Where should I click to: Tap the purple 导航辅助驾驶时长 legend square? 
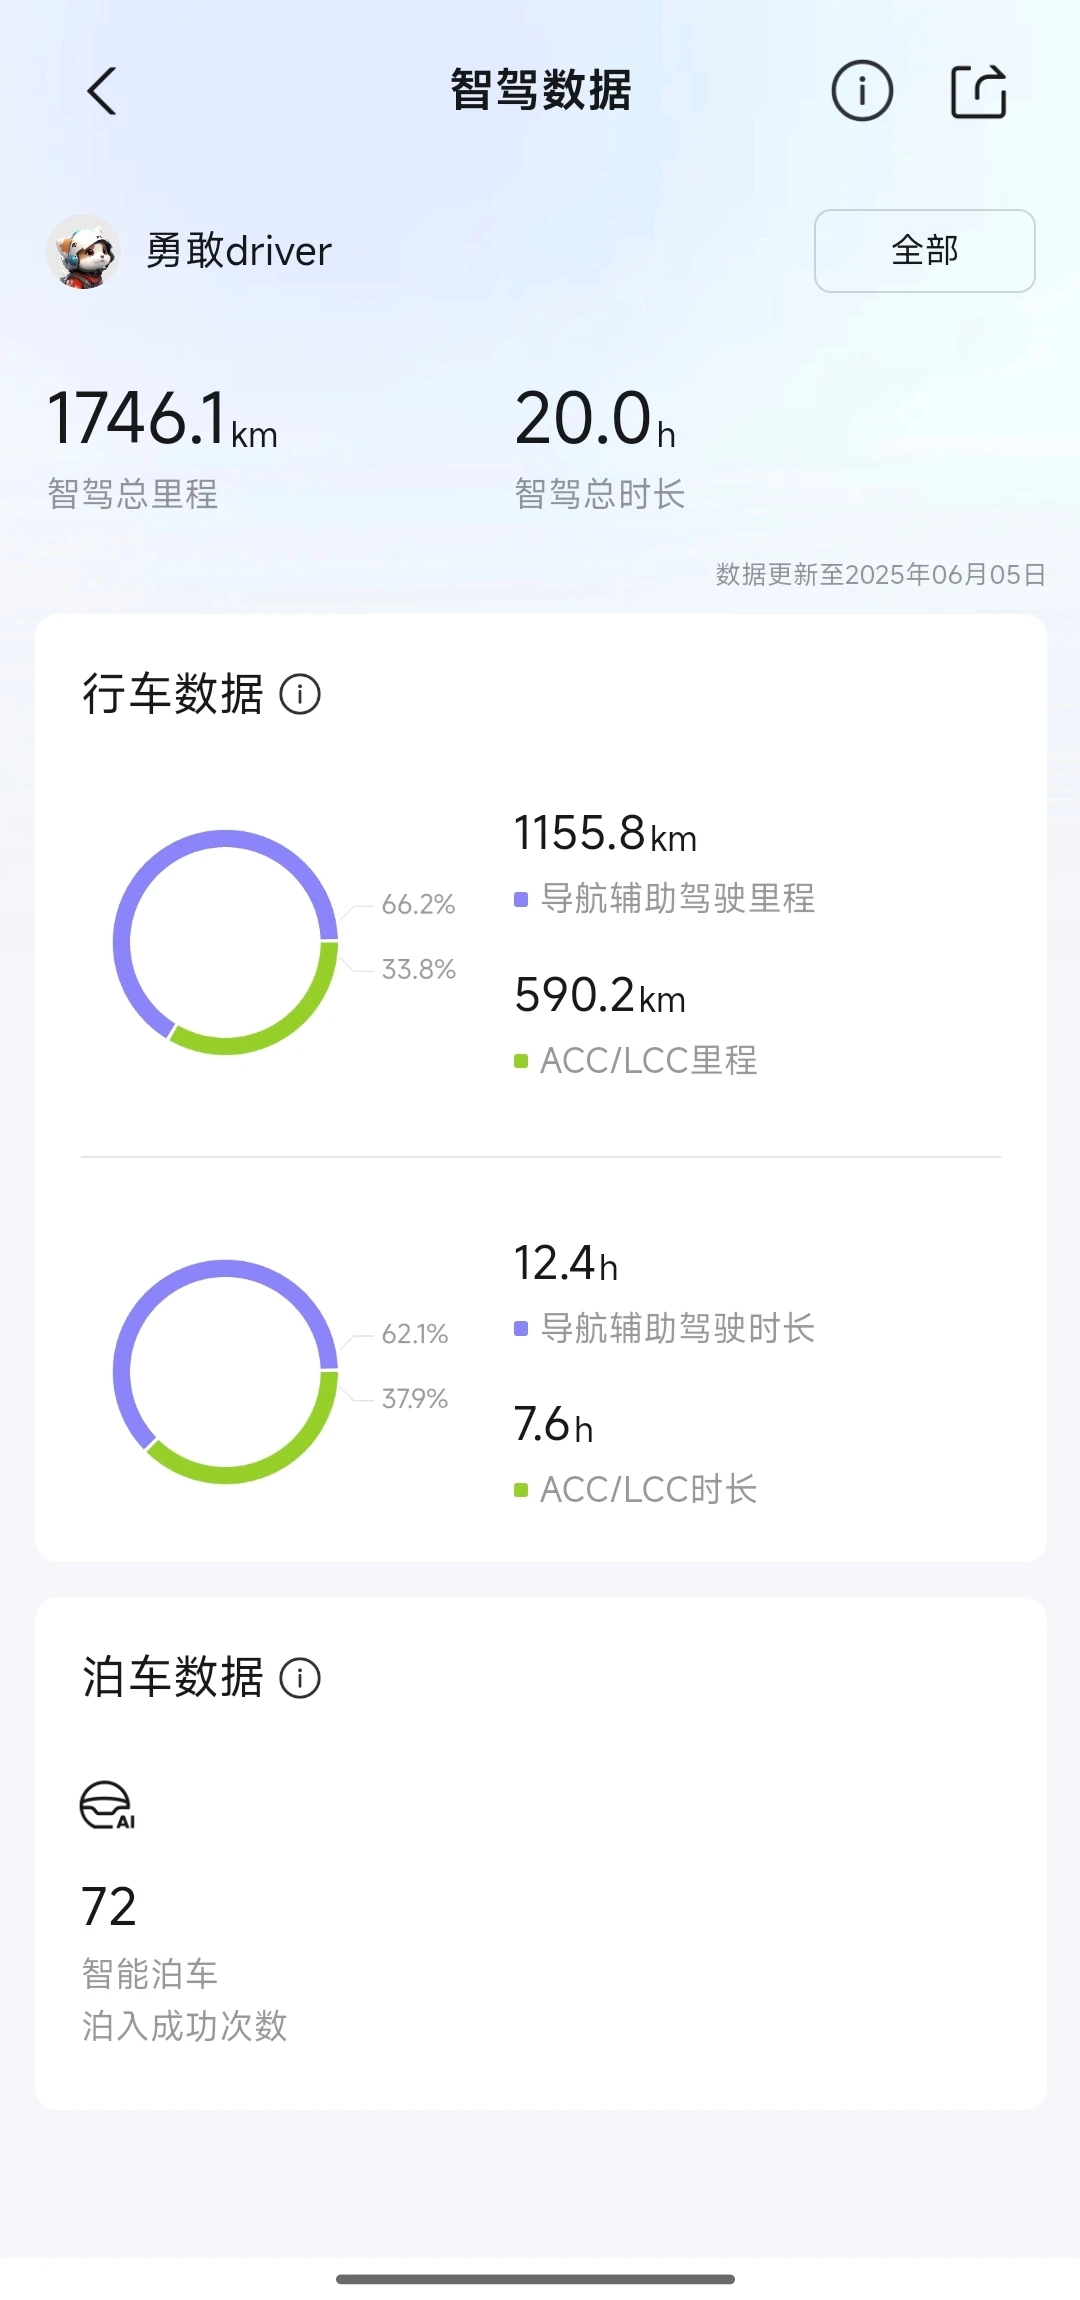[521, 1328]
